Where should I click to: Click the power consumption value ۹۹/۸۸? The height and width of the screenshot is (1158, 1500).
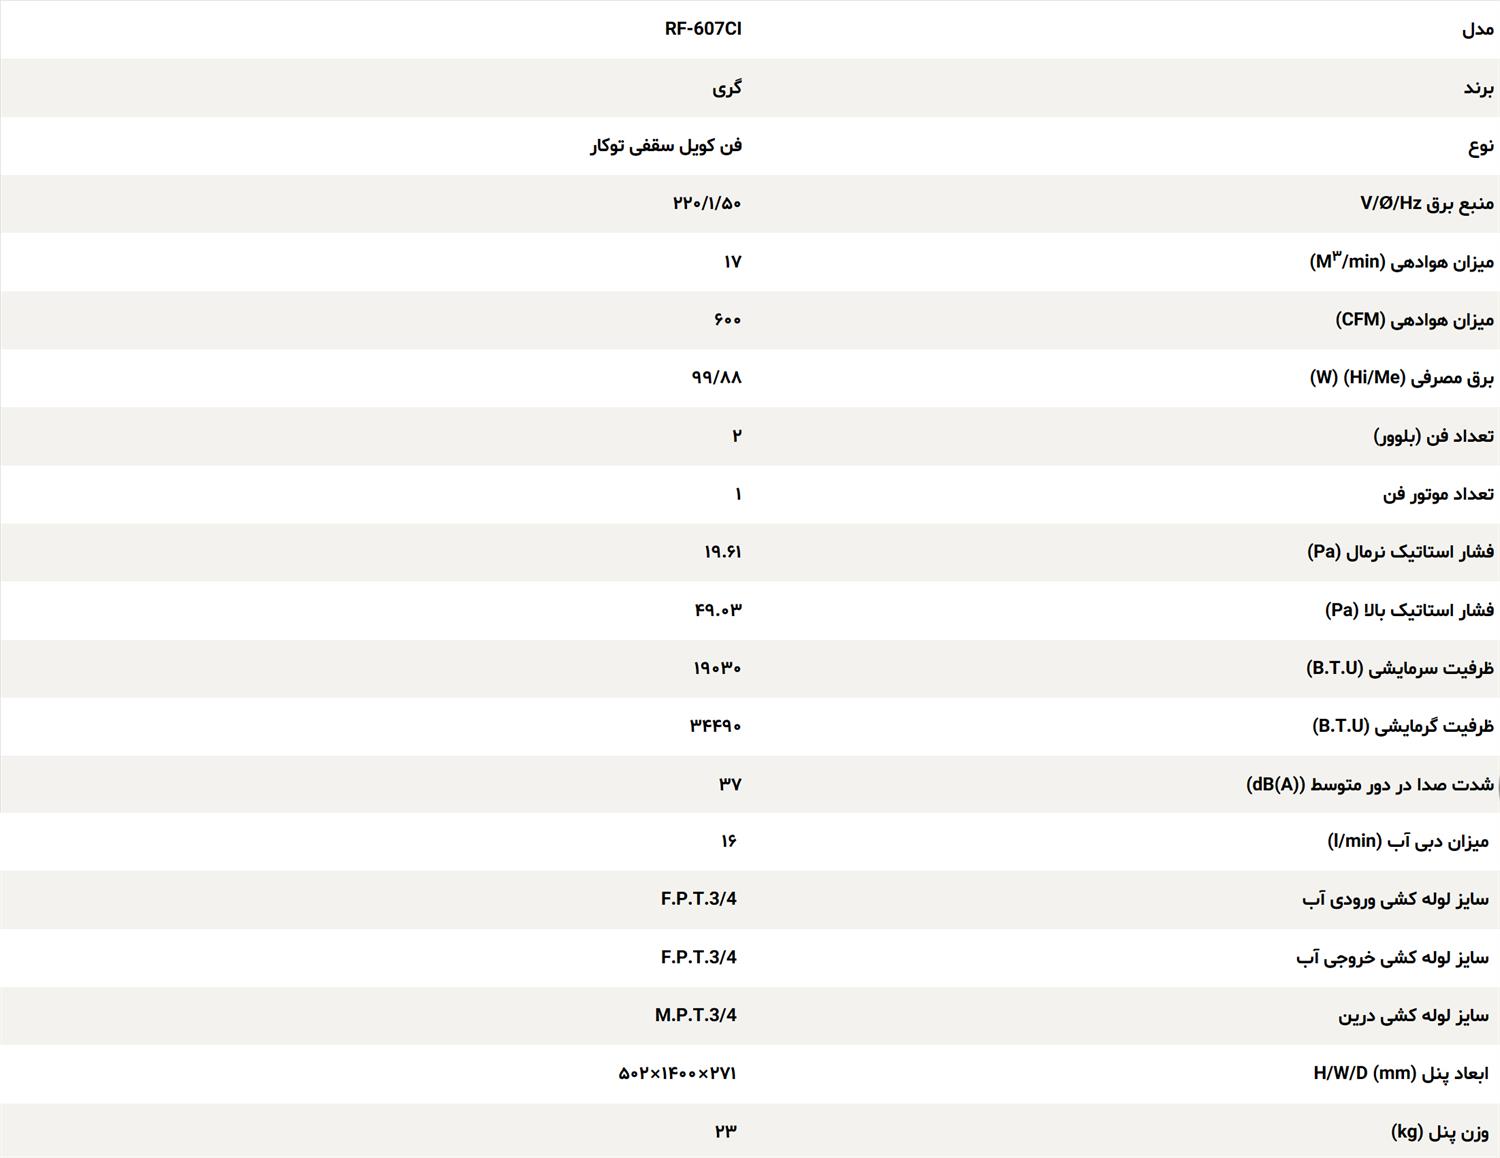[x=716, y=378]
